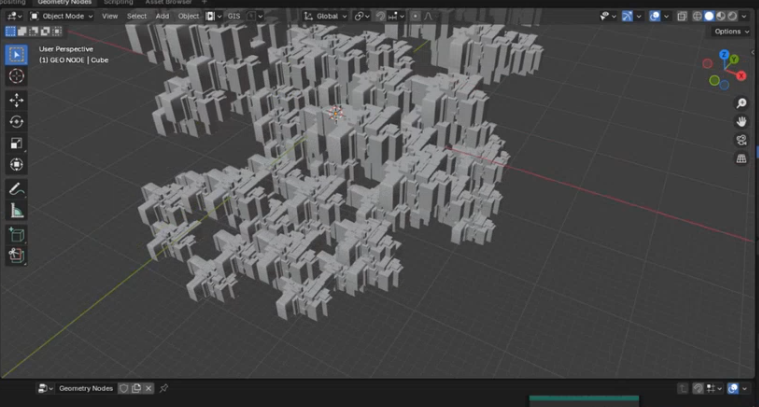Switch to Solid shading
Image resolution: width=759 pixels, height=407 pixels.
pos(709,16)
